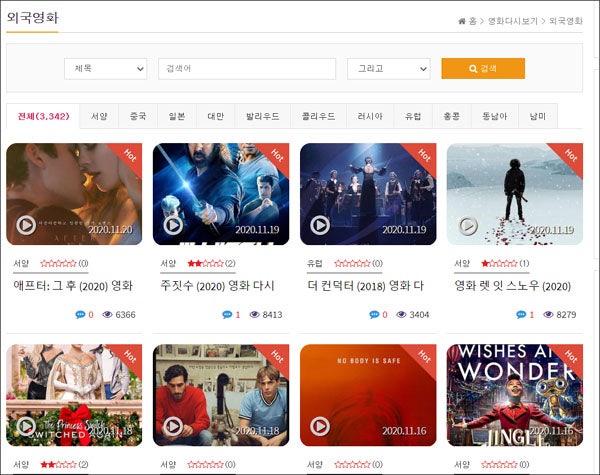This screenshot has width=600, height=475.
Task: Select the 홍콩 tab
Action: (x=452, y=116)
